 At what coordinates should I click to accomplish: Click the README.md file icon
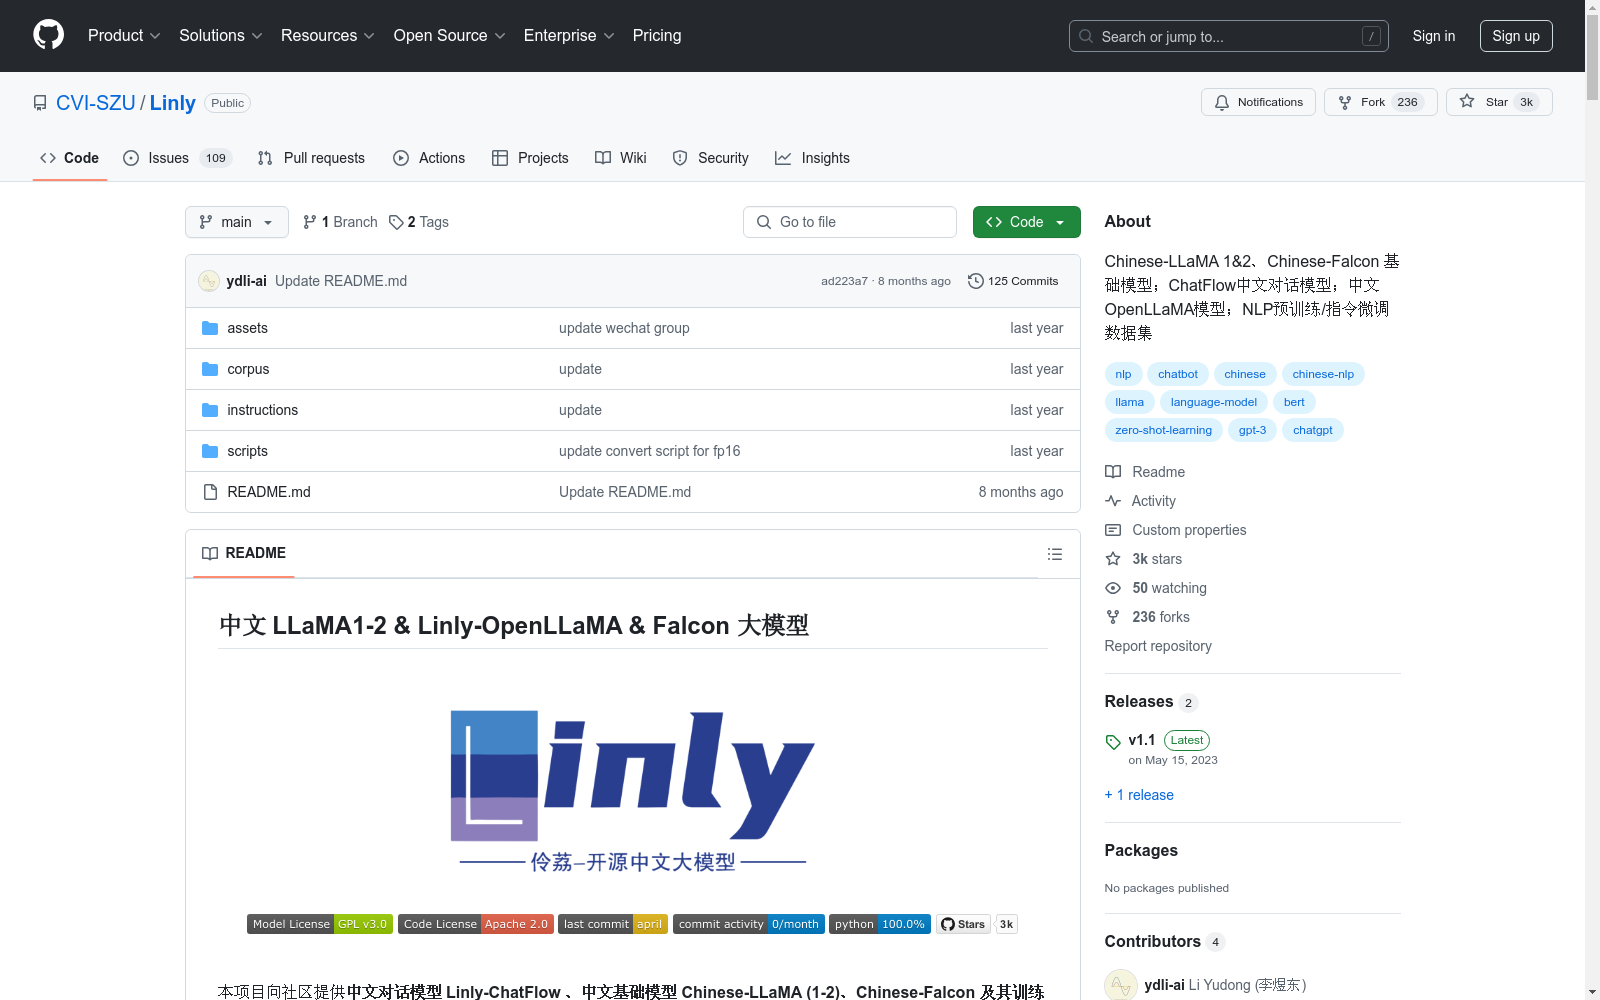coord(210,492)
